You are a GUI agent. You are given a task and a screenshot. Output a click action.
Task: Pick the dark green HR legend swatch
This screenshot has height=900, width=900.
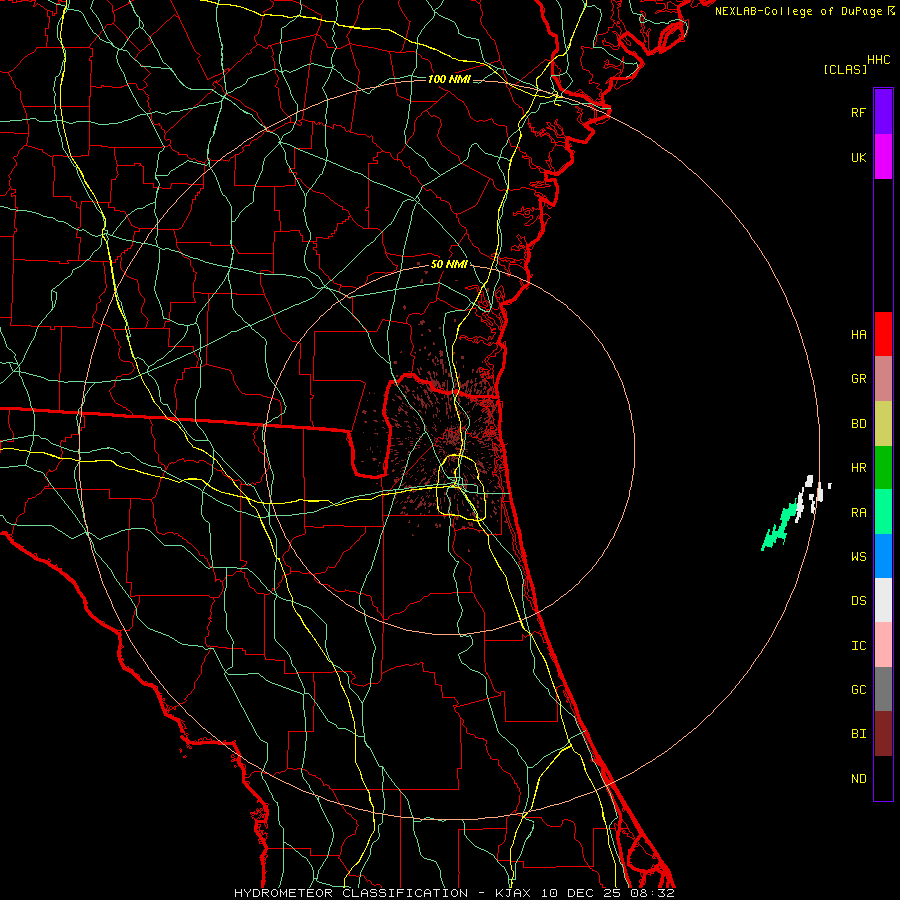[x=883, y=468]
